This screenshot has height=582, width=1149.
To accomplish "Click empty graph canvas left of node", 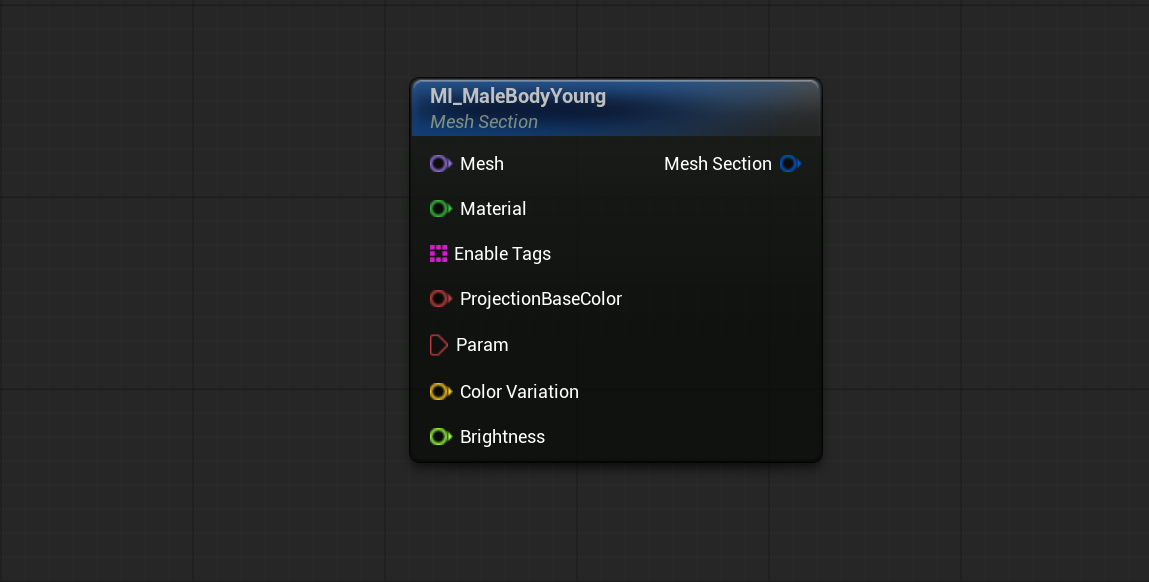I will pos(205,293).
